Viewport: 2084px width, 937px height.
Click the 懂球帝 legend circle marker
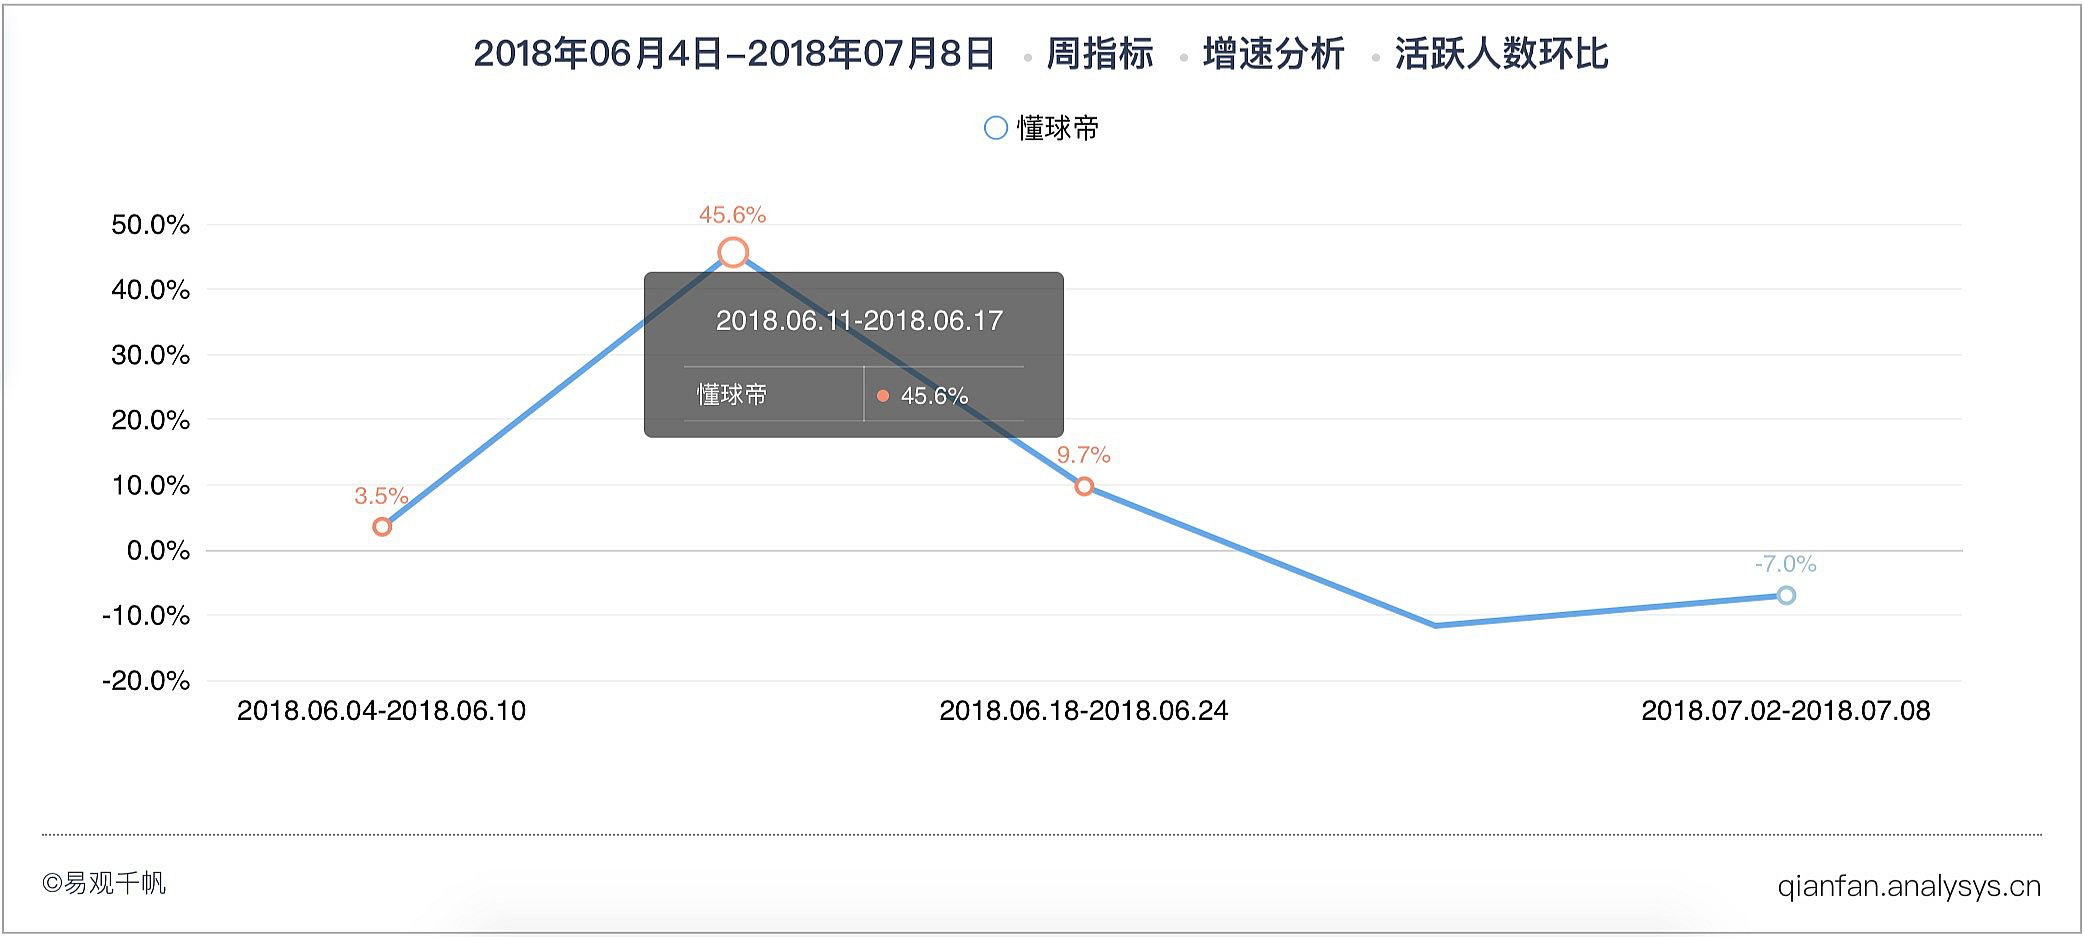995,128
